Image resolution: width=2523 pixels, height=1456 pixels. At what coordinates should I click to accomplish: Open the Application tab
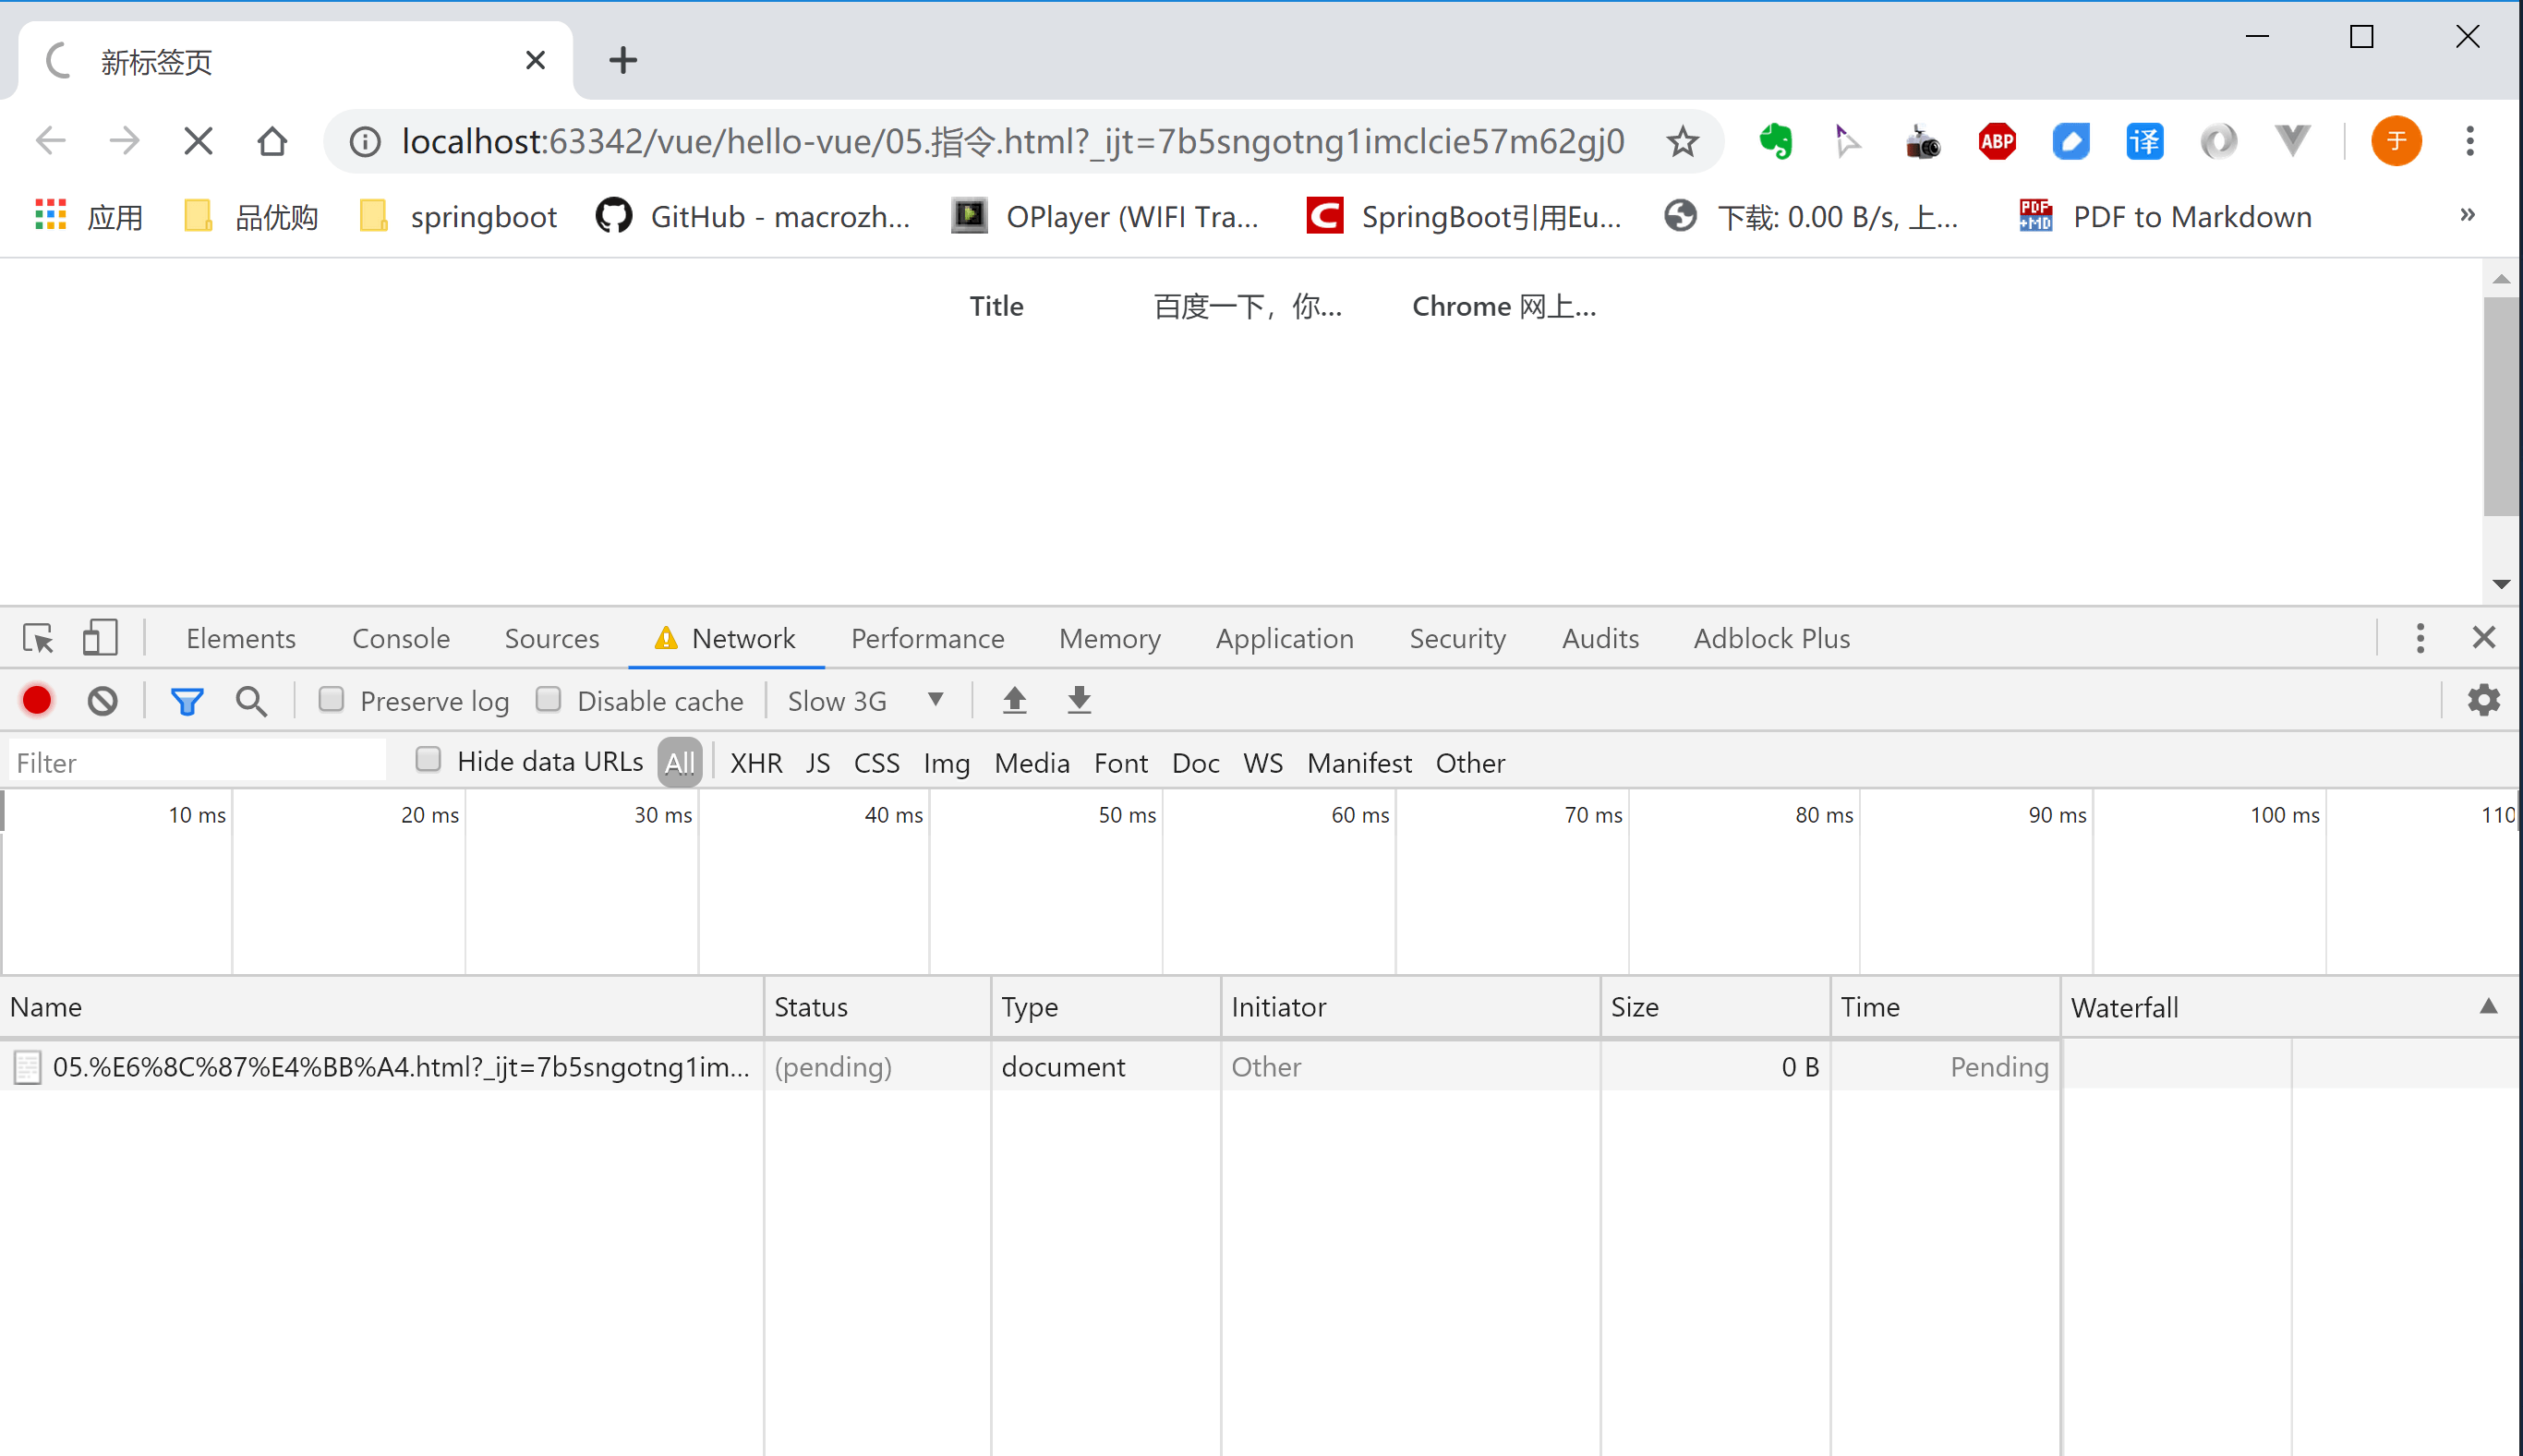[1284, 638]
